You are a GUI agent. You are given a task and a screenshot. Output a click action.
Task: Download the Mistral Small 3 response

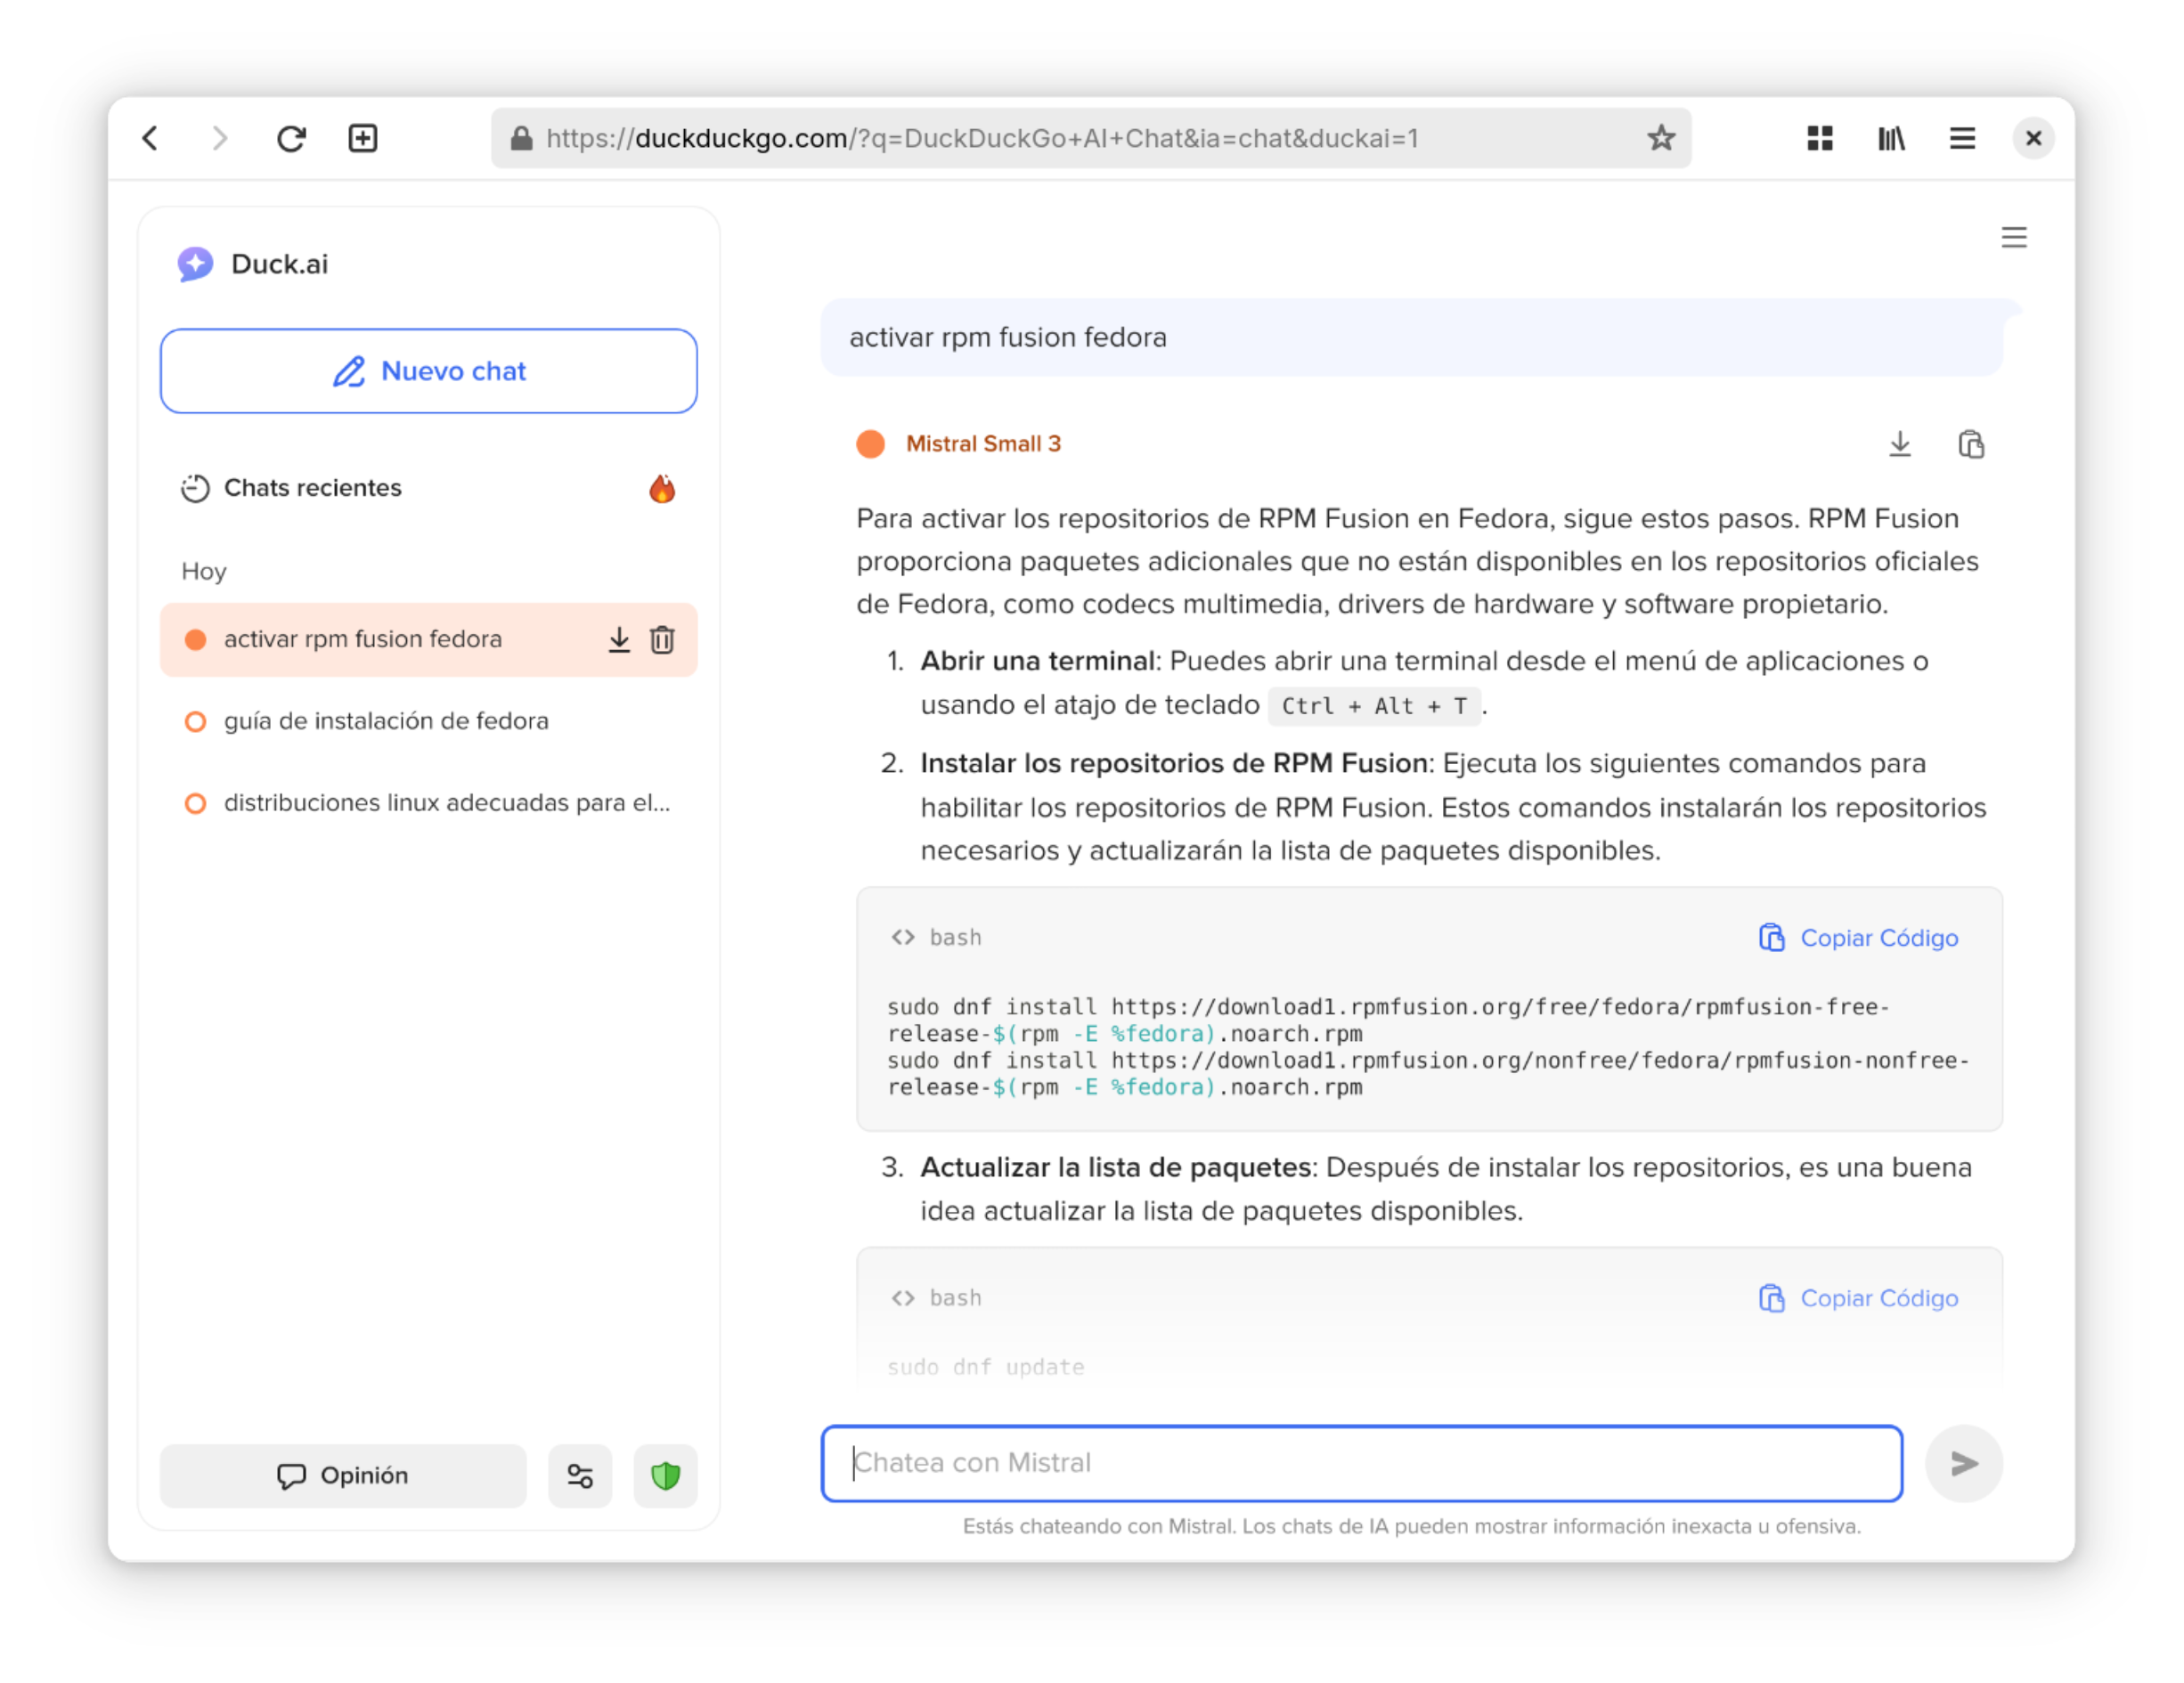click(1899, 444)
